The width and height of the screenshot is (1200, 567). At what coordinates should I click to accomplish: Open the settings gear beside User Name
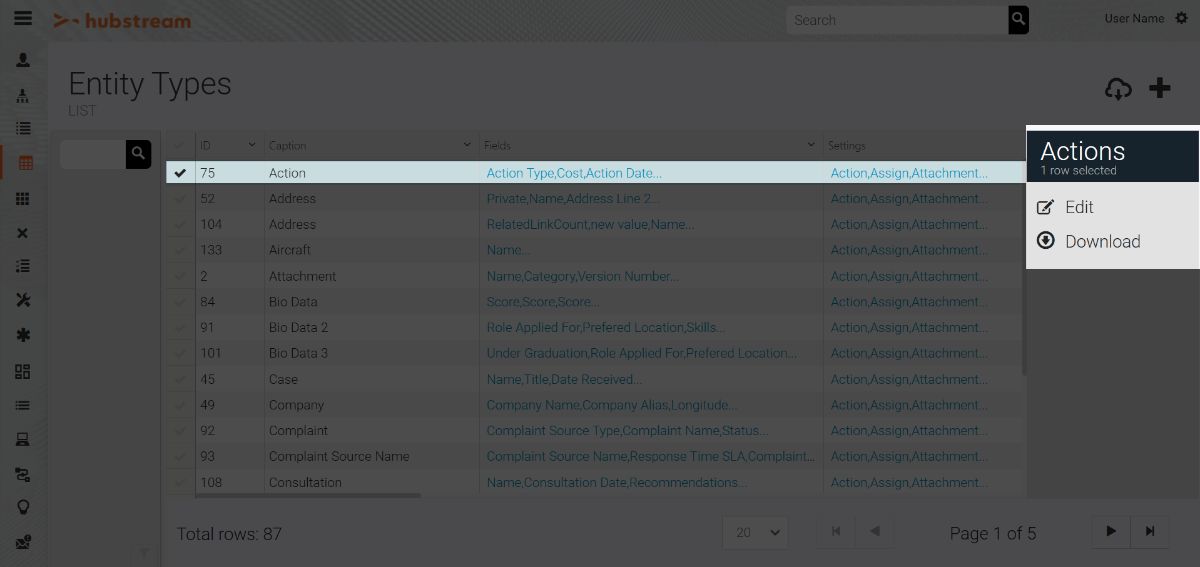click(1181, 18)
